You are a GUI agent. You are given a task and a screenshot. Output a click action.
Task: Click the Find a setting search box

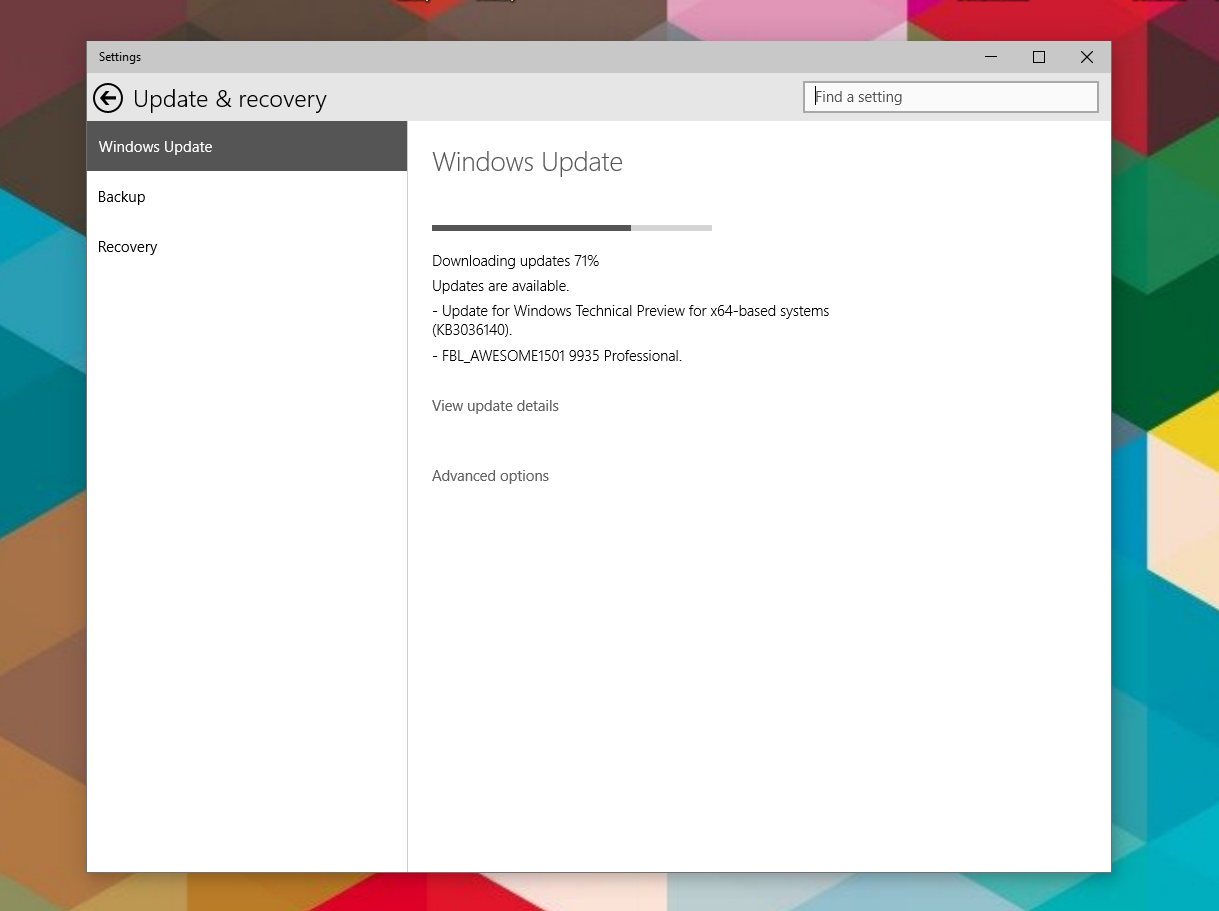tap(951, 97)
